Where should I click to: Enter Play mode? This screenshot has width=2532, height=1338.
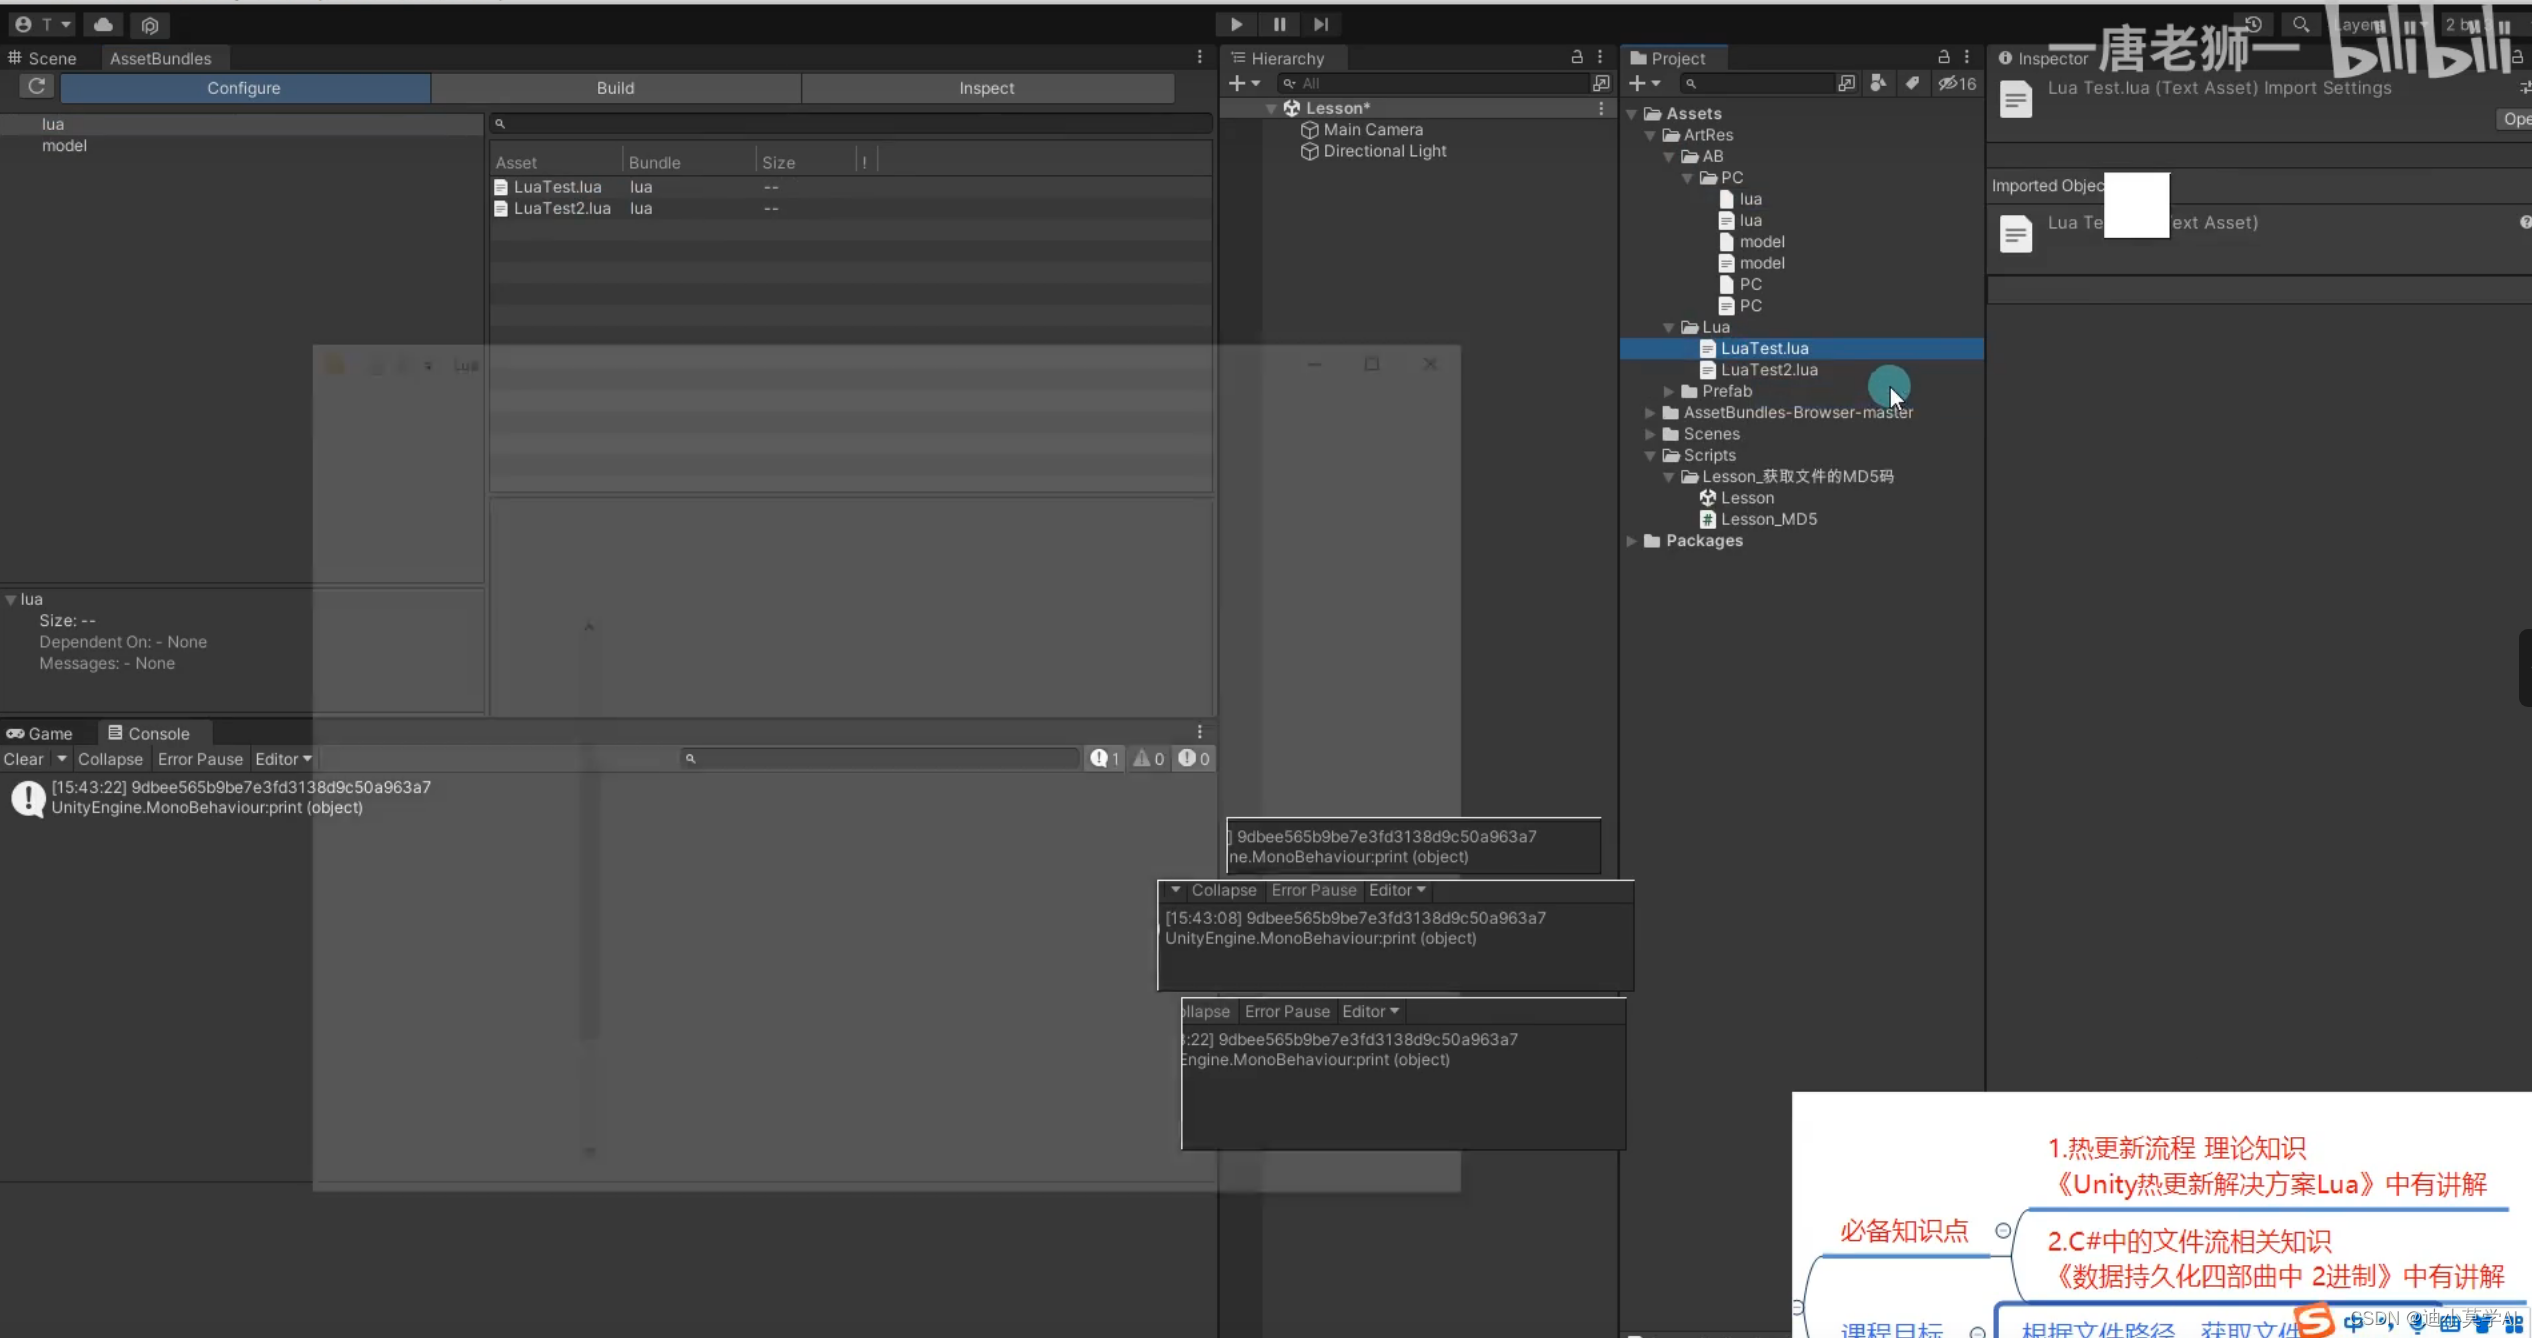(x=1236, y=24)
